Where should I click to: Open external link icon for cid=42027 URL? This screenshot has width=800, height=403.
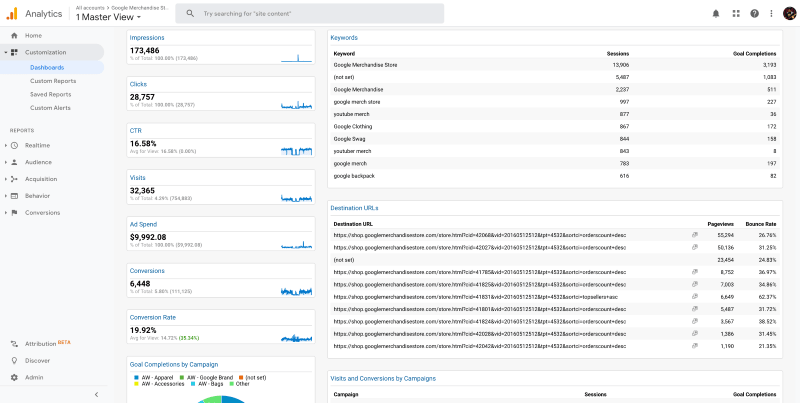694,247
